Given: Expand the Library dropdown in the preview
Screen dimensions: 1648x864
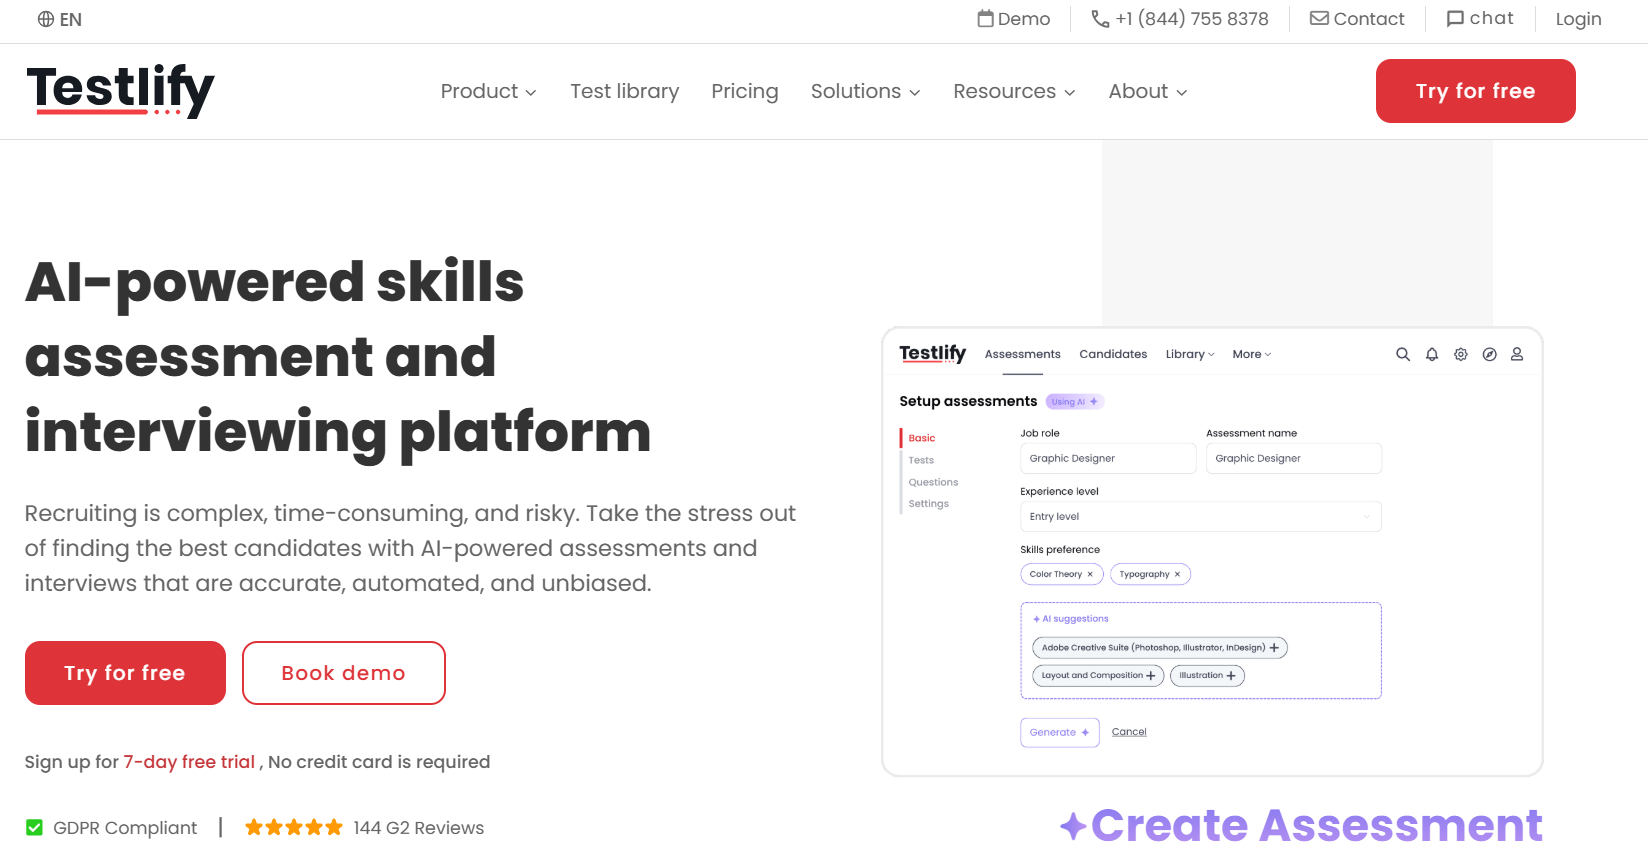Looking at the screenshot, I should point(1190,354).
